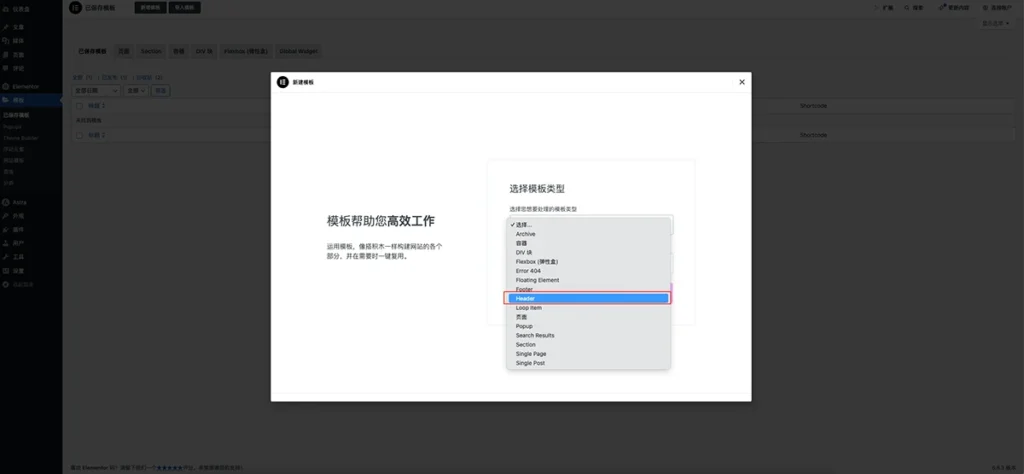Screen dimensions: 1024x474
Task: Tick the checkbox on the second template row
Action: click(x=80, y=134)
